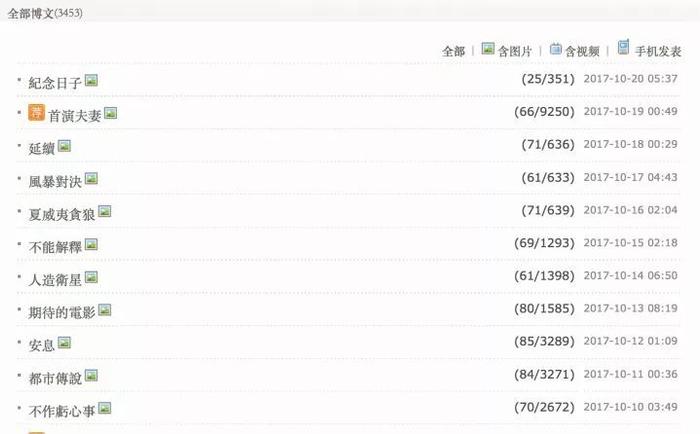This screenshot has width=700, height=434.
Task: Click the phone icon beside 手机发表
Action: click(624, 47)
